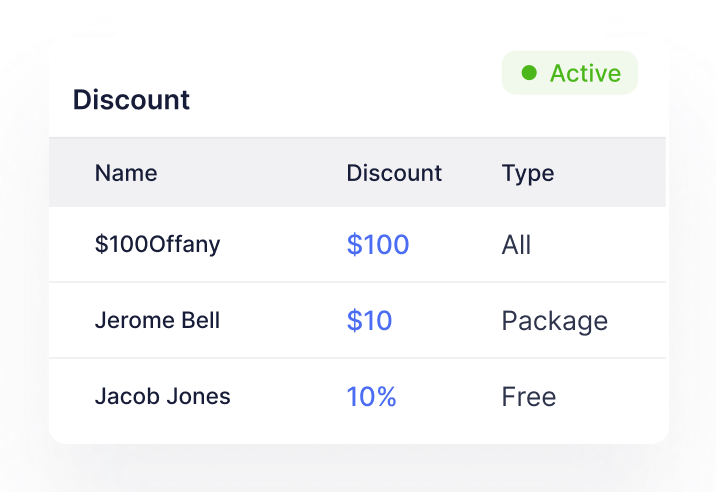This screenshot has height=492, width=716.
Task: Click the $10 discount value
Action: pyautogui.click(x=369, y=321)
